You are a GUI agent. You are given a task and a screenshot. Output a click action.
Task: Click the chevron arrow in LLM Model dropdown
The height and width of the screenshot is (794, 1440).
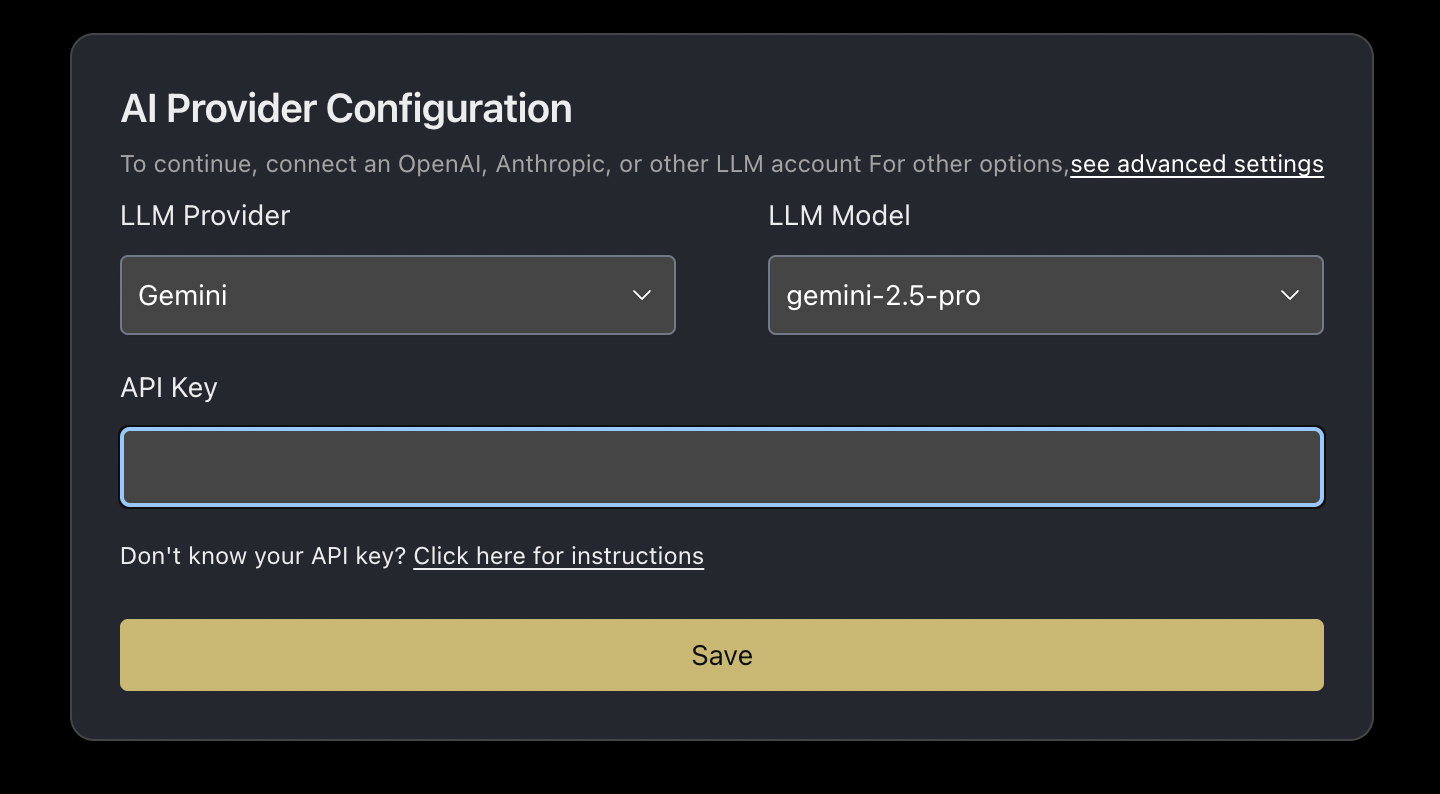(1290, 295)
